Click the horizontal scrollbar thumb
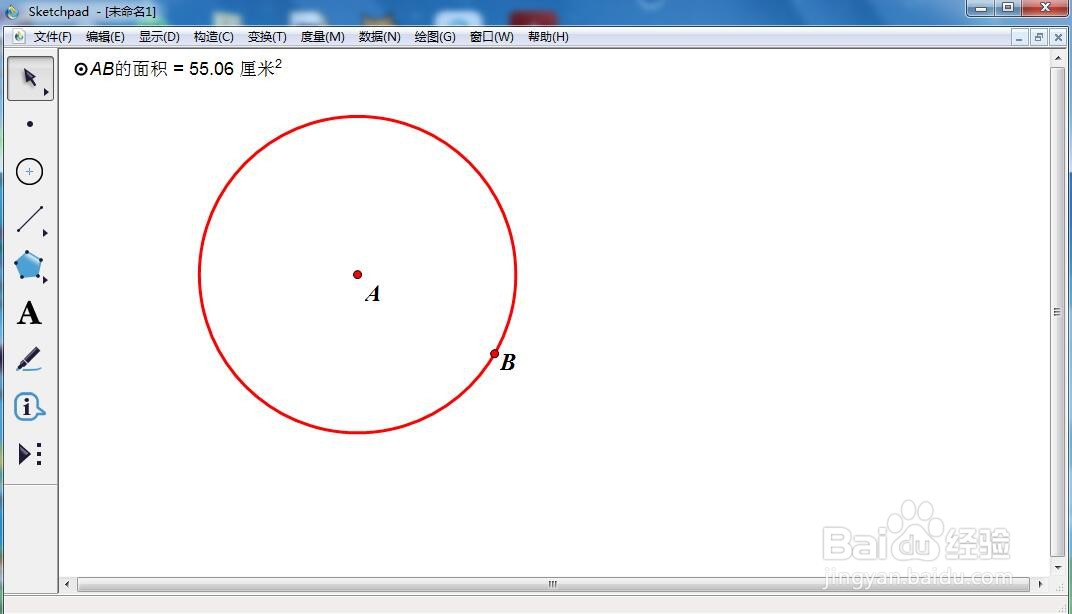The height and width of the screenshot is (614, 1072). (x=553, y=584)
